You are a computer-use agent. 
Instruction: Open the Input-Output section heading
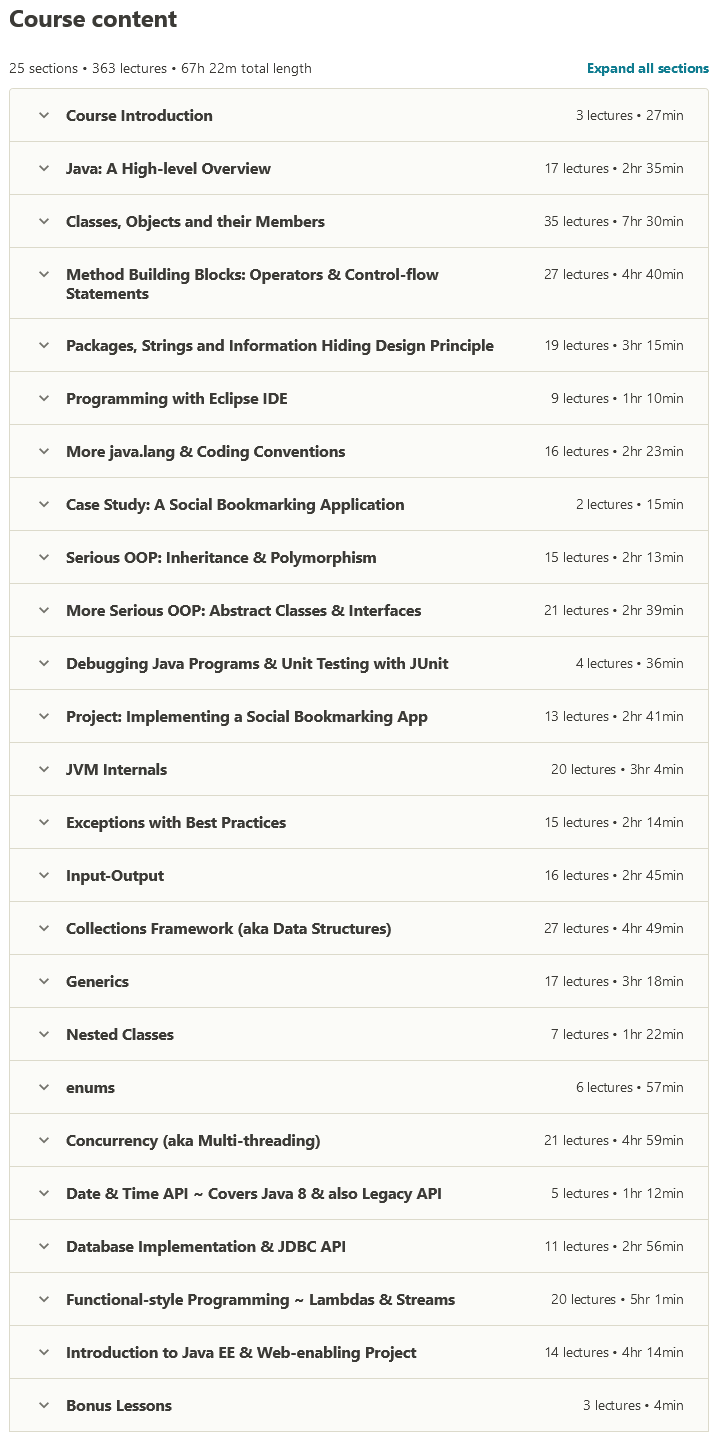115,876
